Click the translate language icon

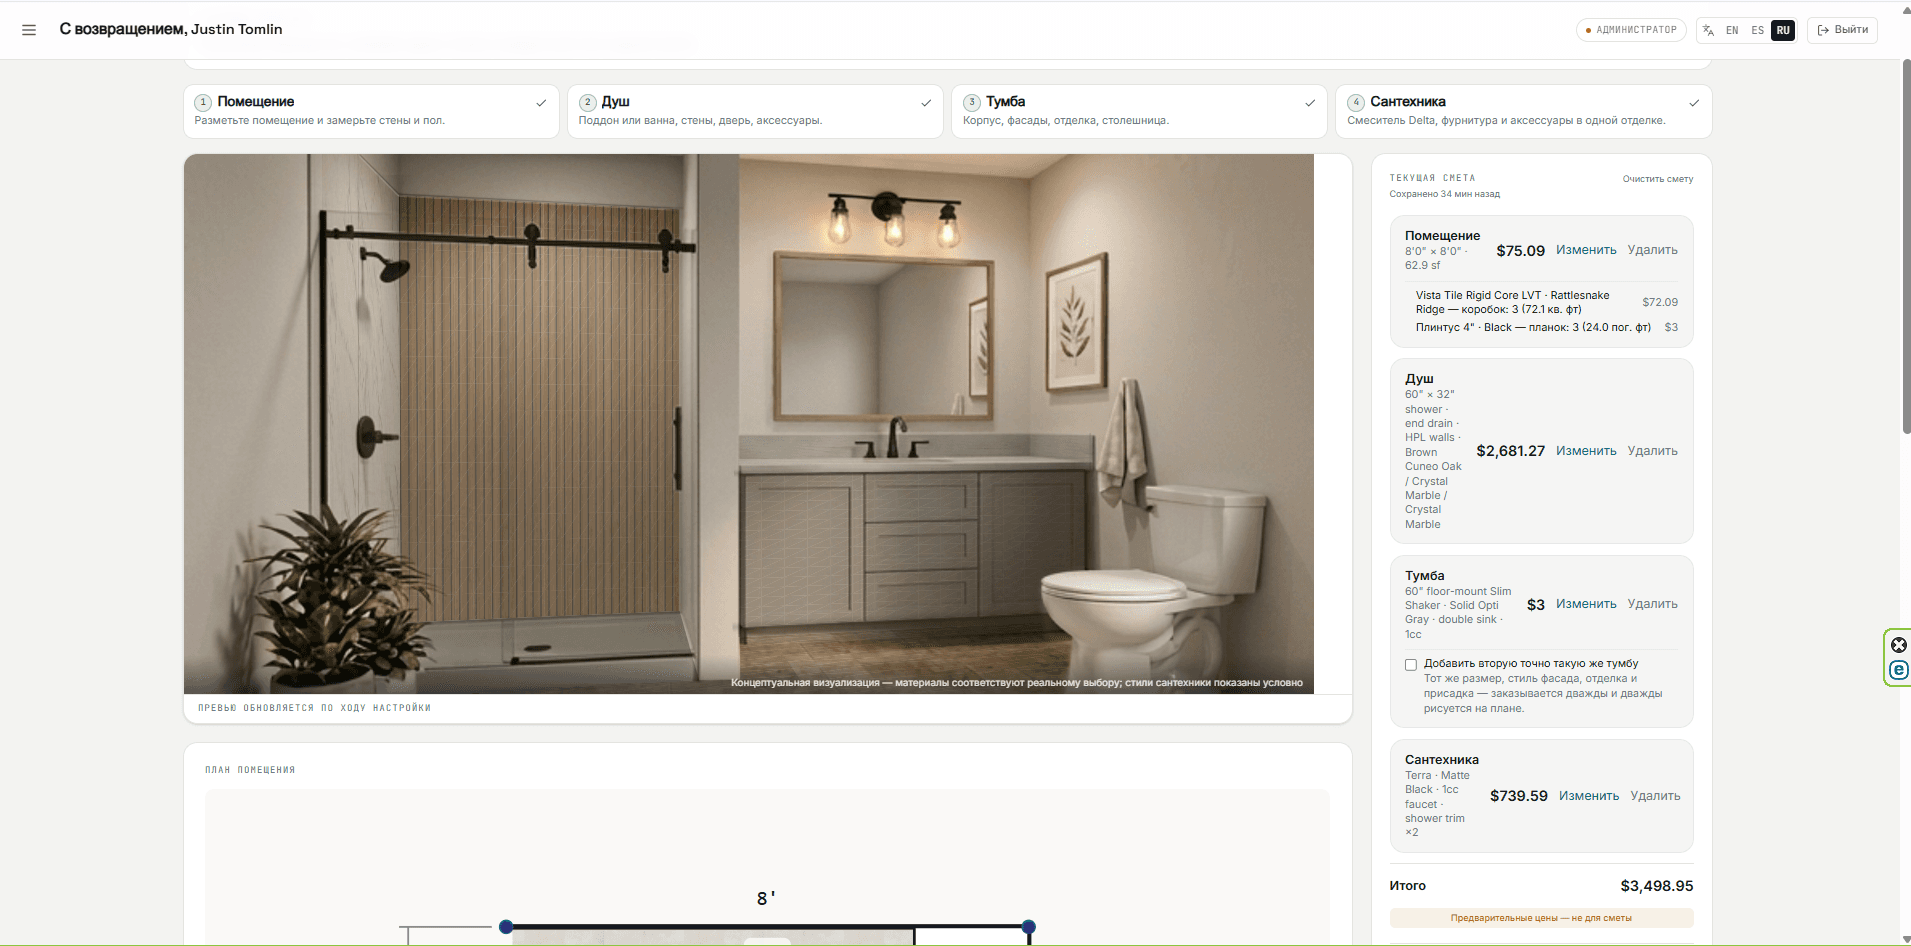(x=1708, y=30)
